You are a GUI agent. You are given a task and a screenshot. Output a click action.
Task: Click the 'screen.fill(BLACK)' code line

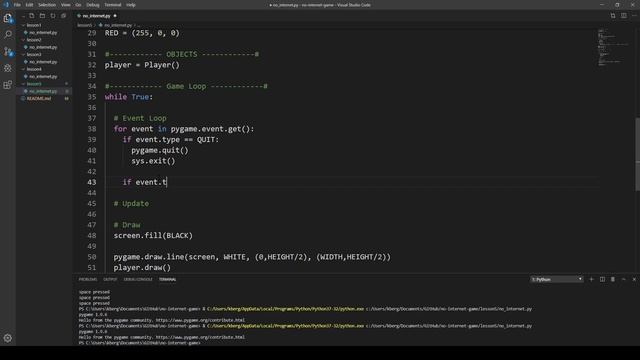point(153,236)
